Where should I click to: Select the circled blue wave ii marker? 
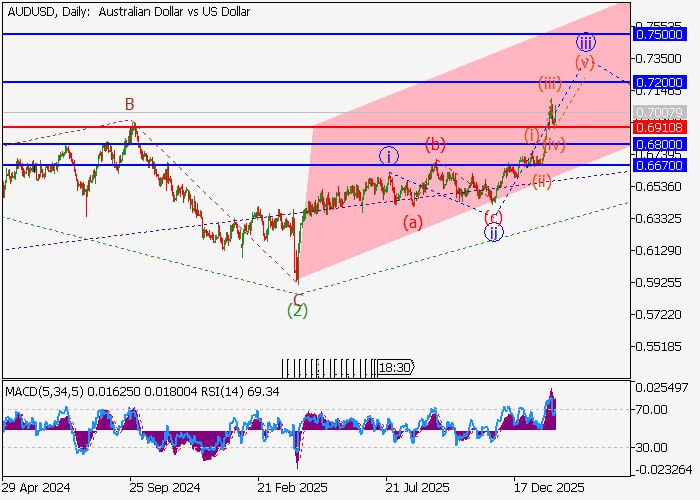pyautogui.click(x=493, y=233)
